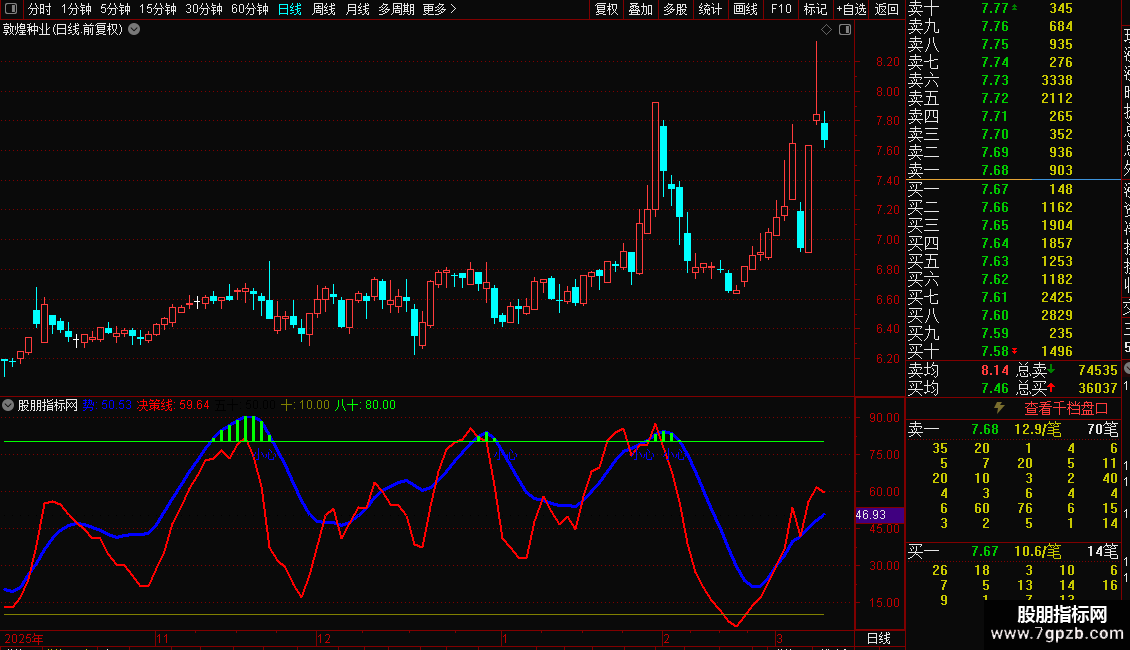Select the 卖九 7.76 order row
This screenshot has height=650, width=1130.
tap(1013, 27)
